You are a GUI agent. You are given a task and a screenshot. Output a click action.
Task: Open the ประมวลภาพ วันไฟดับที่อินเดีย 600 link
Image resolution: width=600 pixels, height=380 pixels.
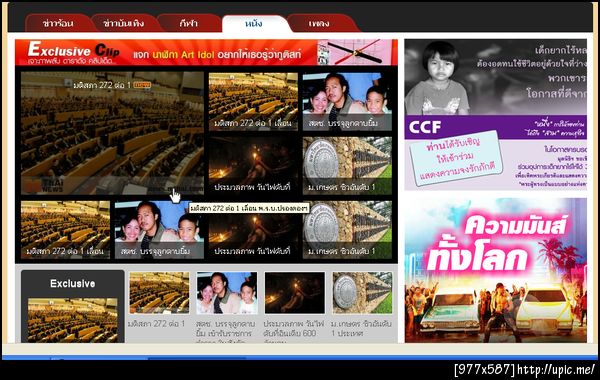click(x=294, y=330)
